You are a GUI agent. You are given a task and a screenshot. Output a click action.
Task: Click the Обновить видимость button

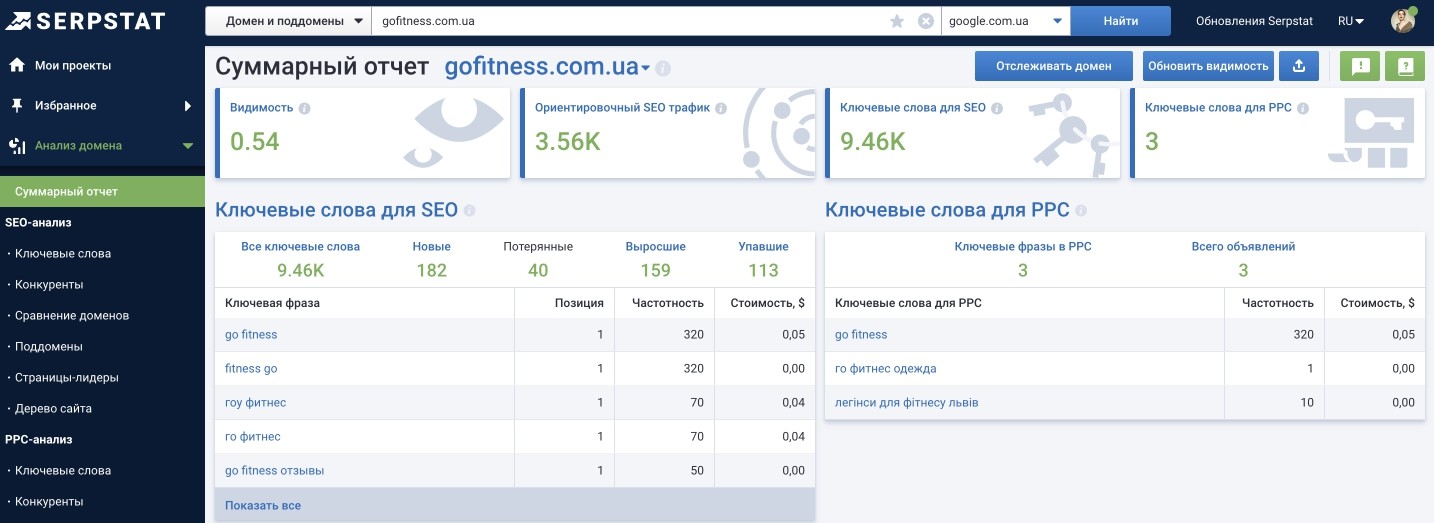[x=1208, y=66]
